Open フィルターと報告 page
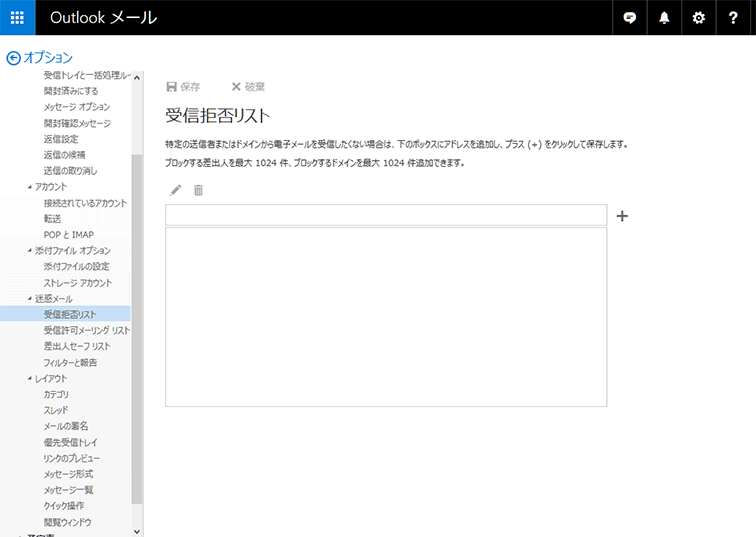This screenshot has height=537, width=756. tap(70, 362)
